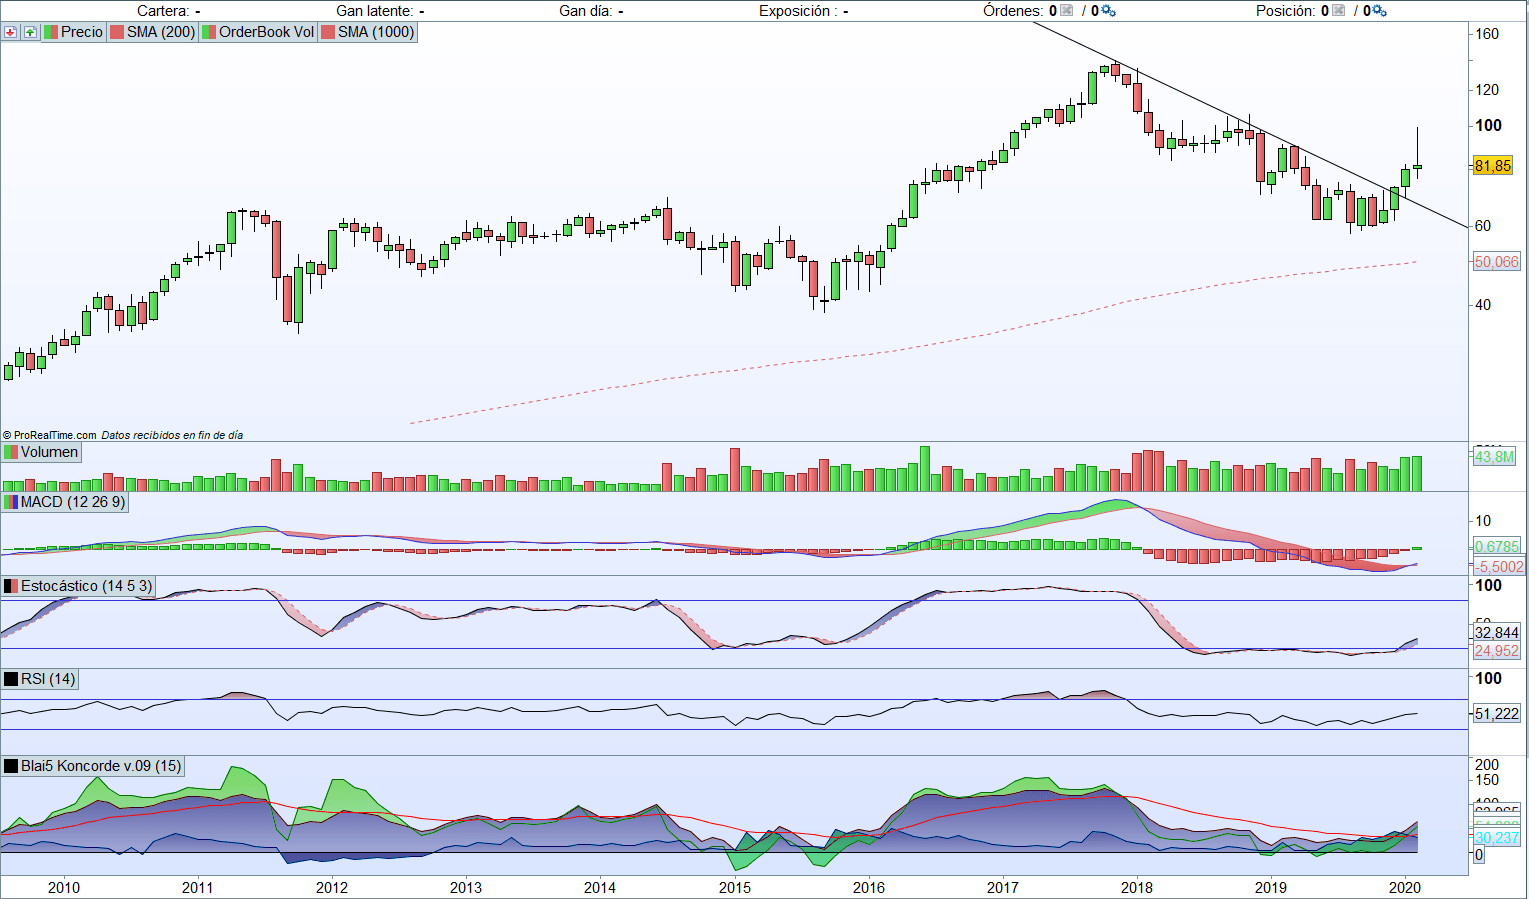Click the volume value tag 43,8M
The width and height of the screenshot is (1529, 899).
click(1494, 456)
